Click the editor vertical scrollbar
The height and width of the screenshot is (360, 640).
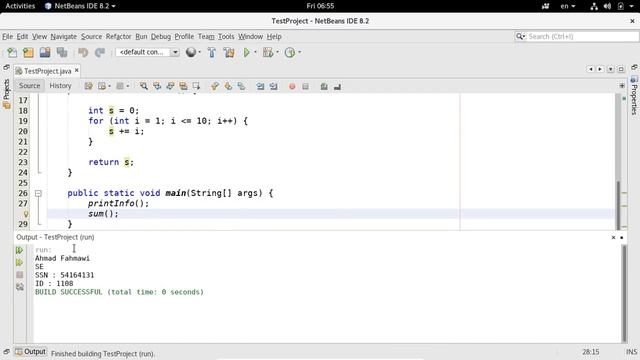click(x=618, y=161)
